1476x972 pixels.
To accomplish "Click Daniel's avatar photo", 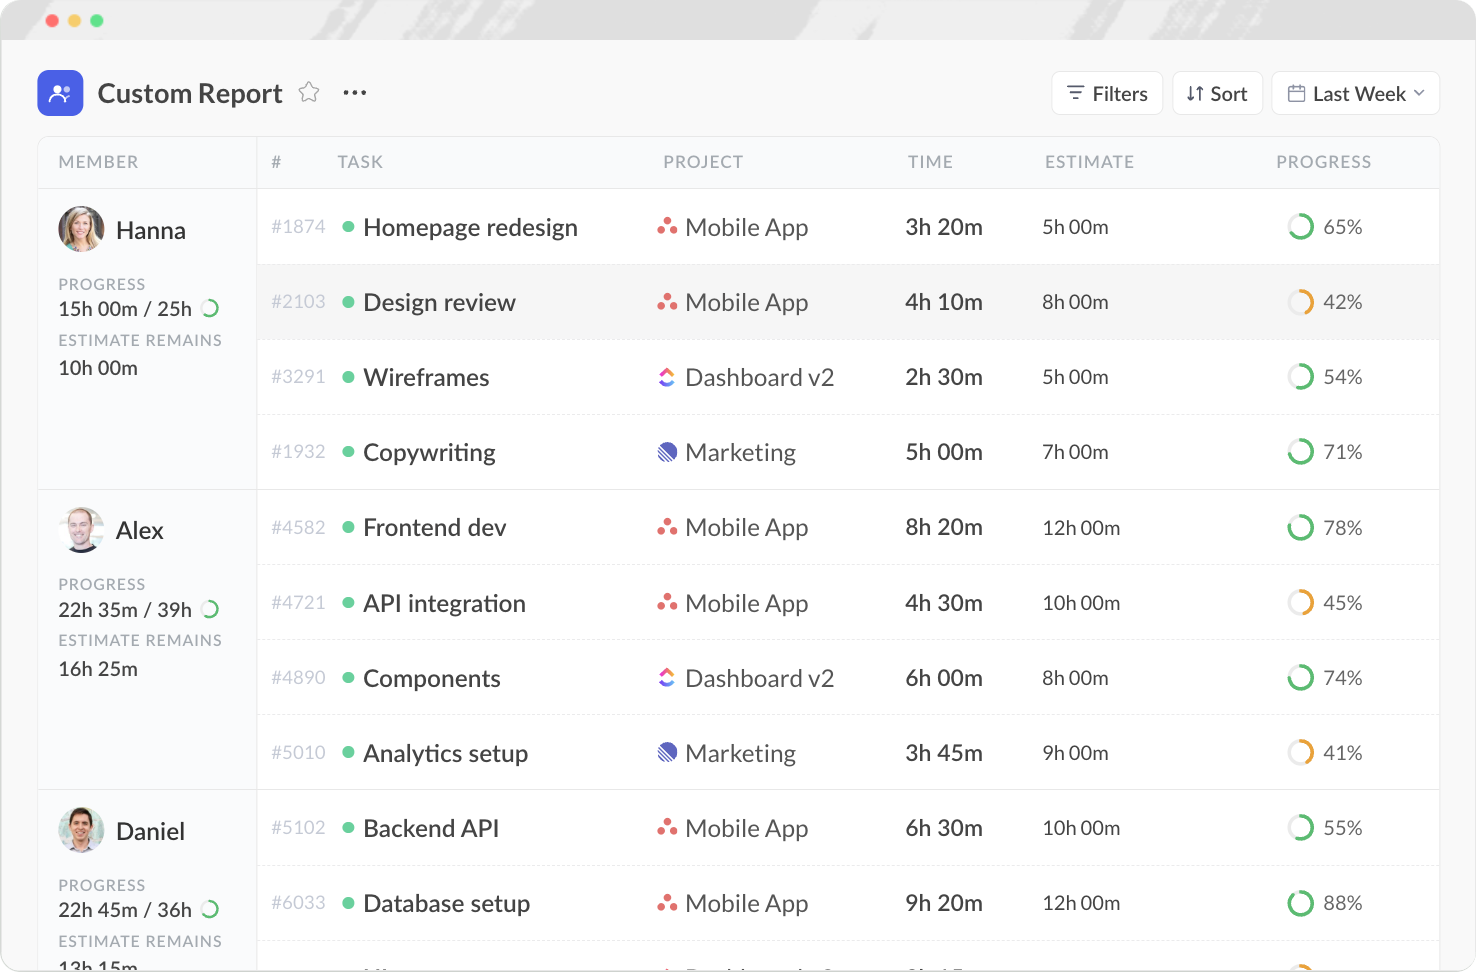I will [x=81, y=830].
